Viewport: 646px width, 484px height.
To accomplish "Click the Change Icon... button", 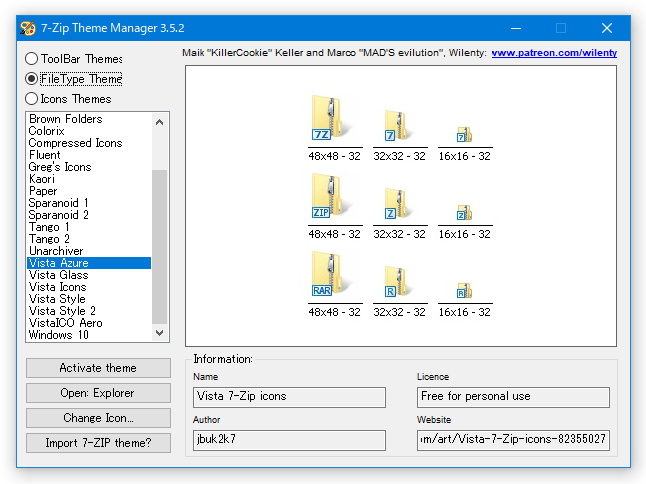I will [x=98, y=418].
